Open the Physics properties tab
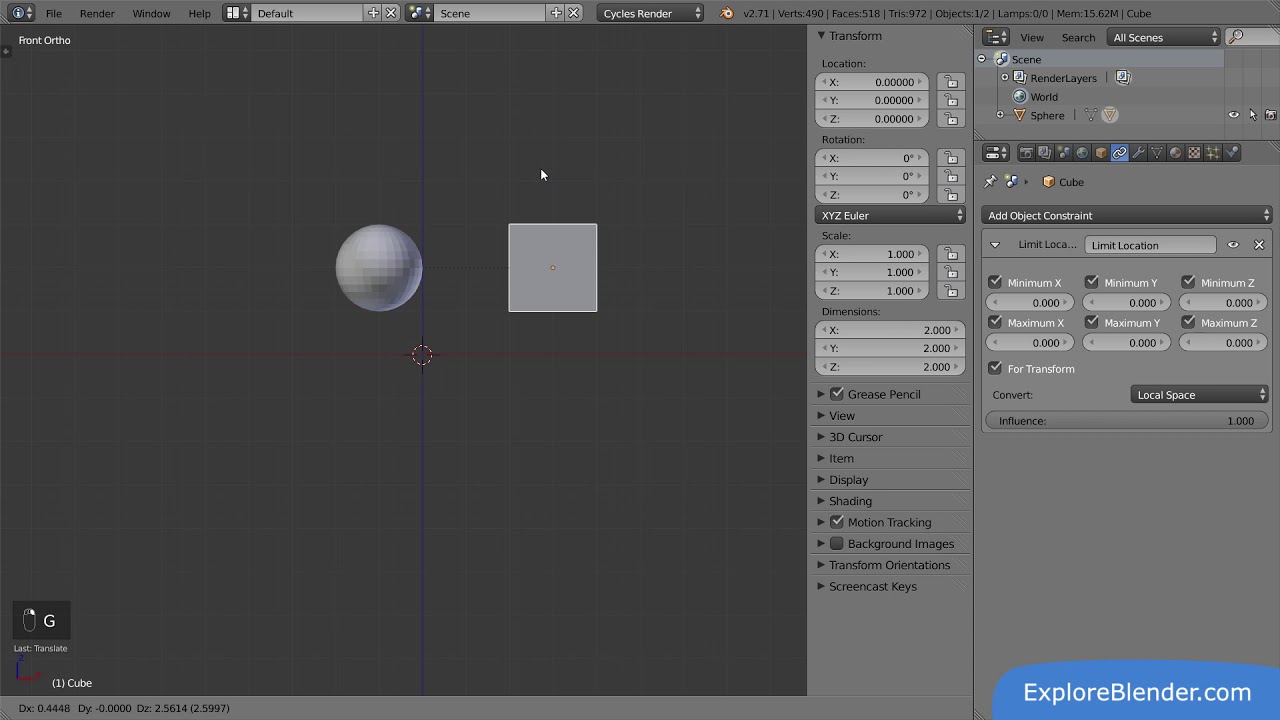Image resolution: width=1280 pixels, height=720 pixels. [x=1232, y=153]
